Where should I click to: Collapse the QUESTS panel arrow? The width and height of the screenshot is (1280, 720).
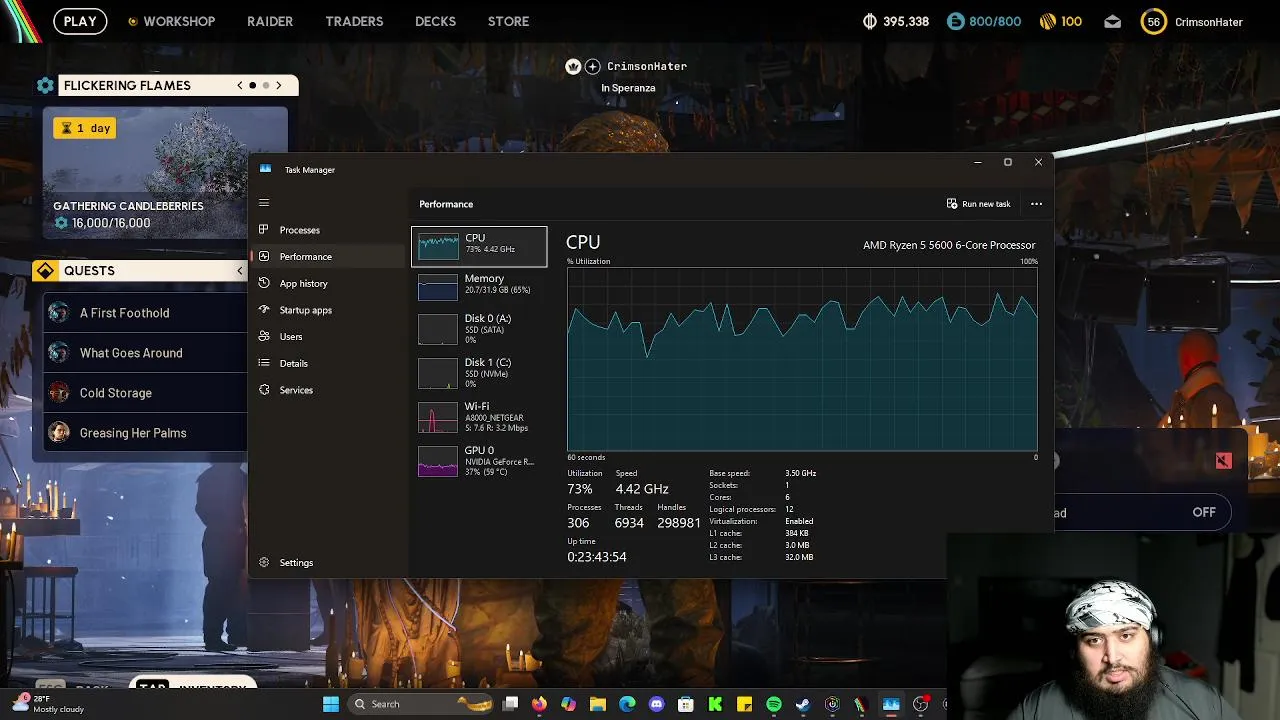(240, 271)
